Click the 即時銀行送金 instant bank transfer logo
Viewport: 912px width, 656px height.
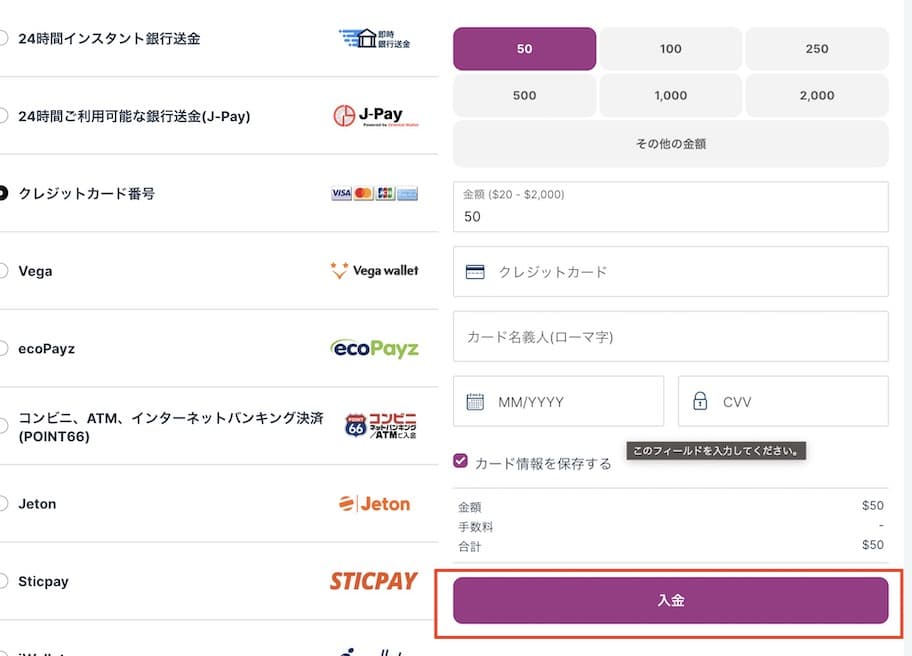coord(374,37)
